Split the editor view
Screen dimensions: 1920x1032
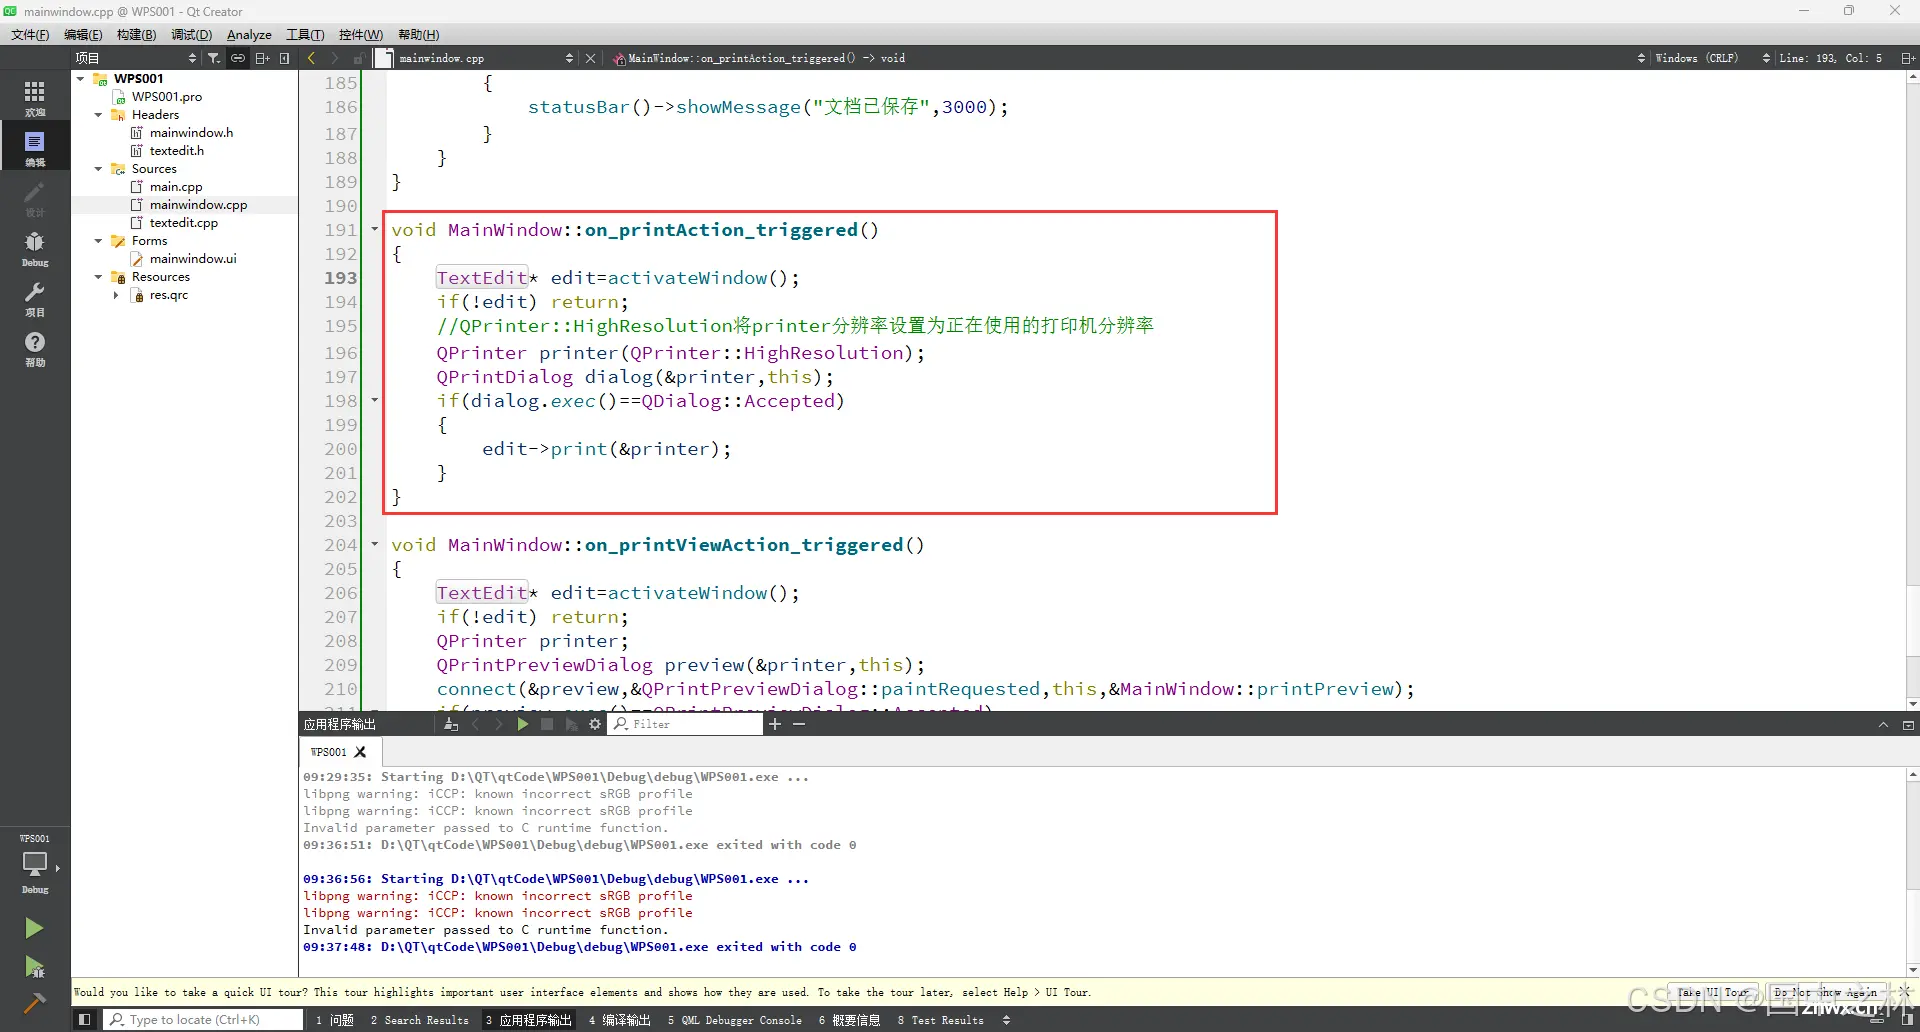click(1907, 58)
